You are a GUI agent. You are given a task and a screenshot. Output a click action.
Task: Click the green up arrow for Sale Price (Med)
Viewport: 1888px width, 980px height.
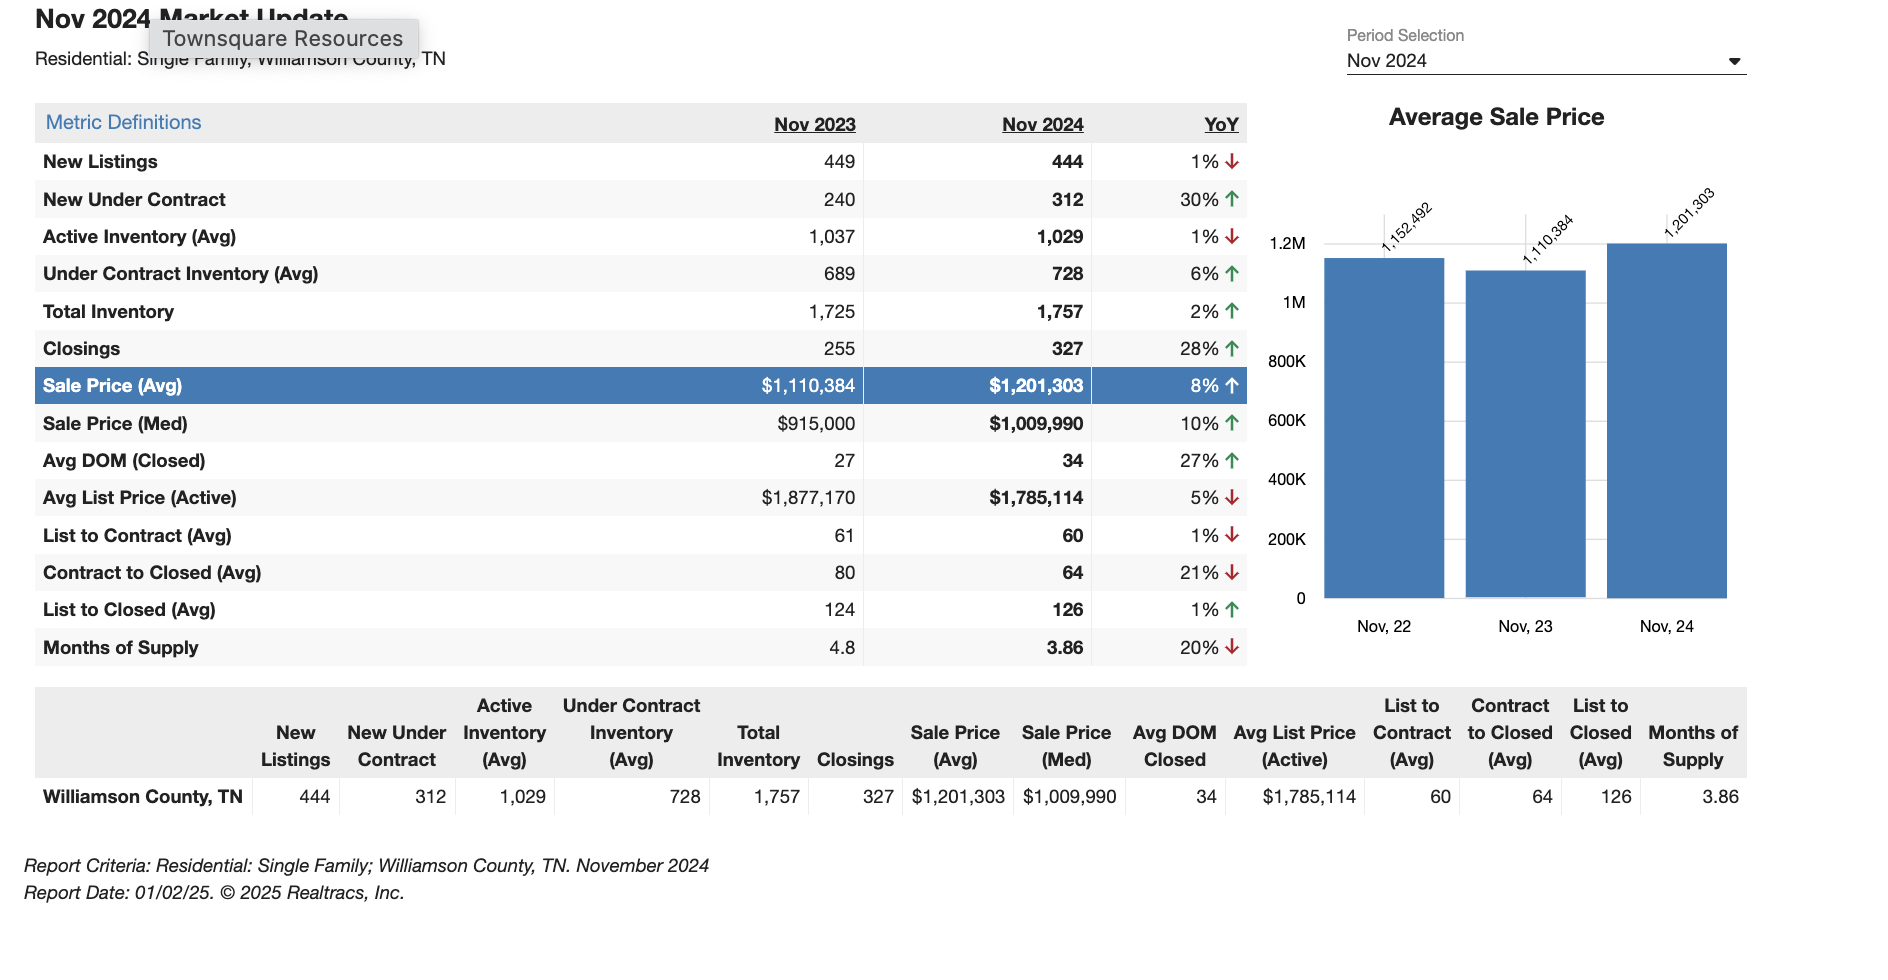[x=1232, y=423]
